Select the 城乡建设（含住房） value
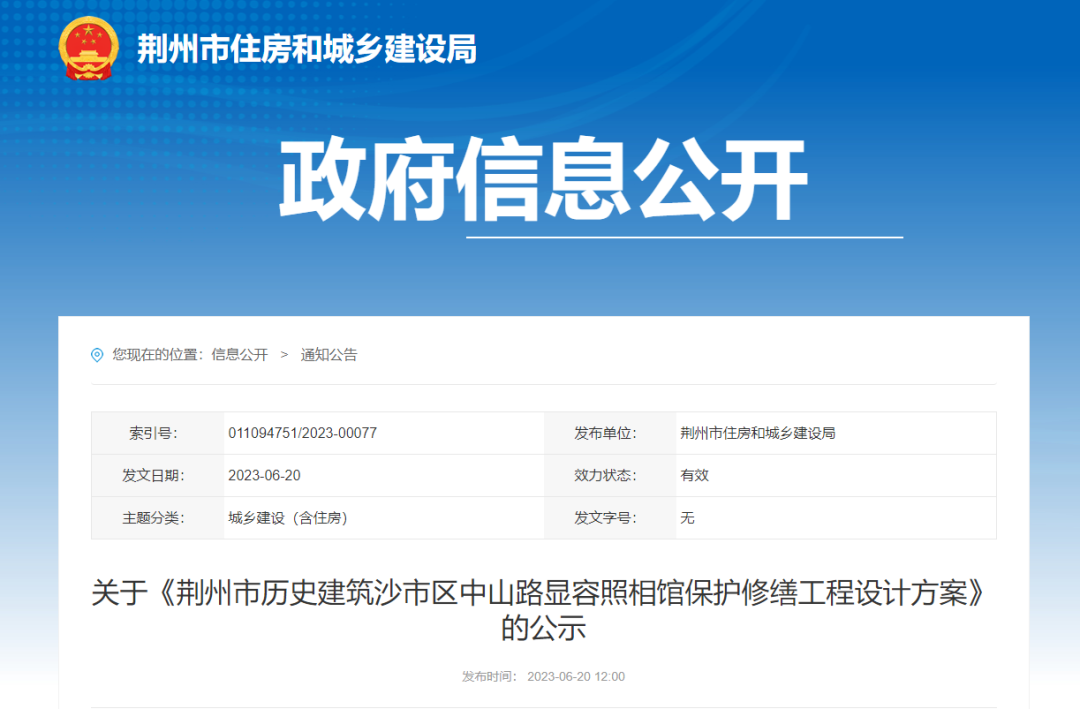This screenshot has height=709, width=1080. (x=288, y=518)
